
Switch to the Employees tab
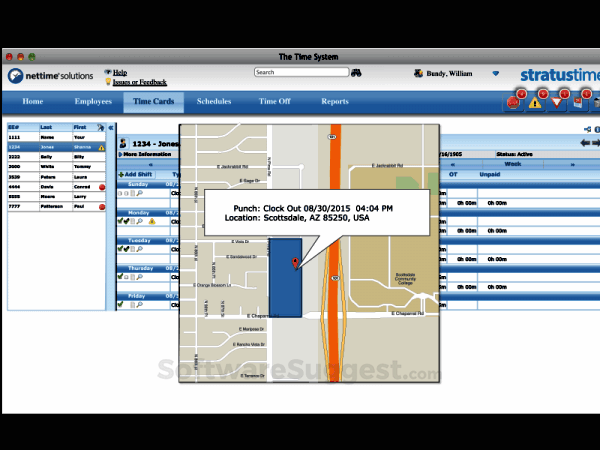[x=93, y=102]
